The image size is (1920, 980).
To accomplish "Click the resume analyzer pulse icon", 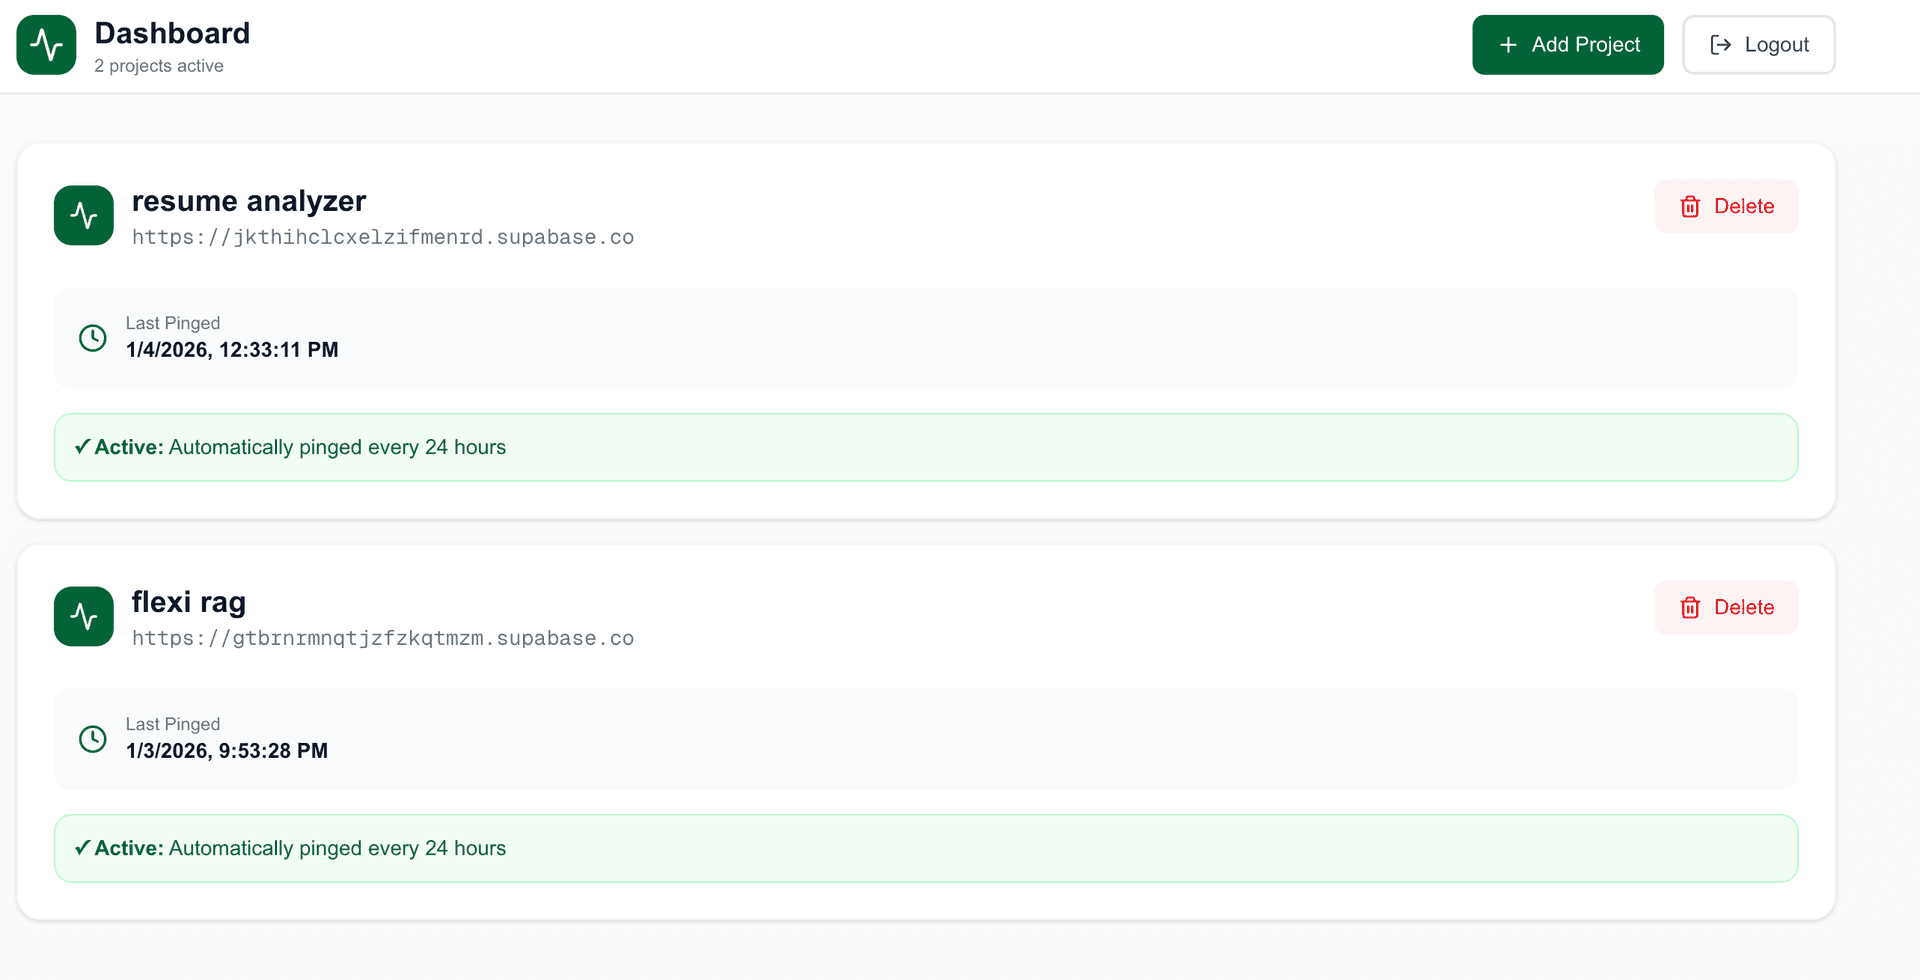I will pyautogui.click(x=84, y=215).
